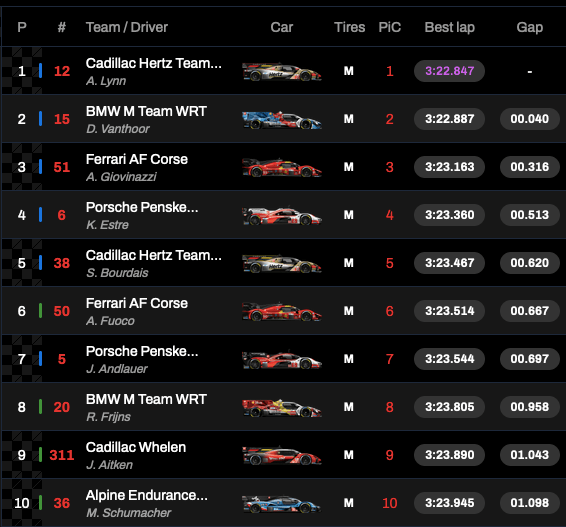
Task: Sort by the Best lap column header
Action: point(449,27)
